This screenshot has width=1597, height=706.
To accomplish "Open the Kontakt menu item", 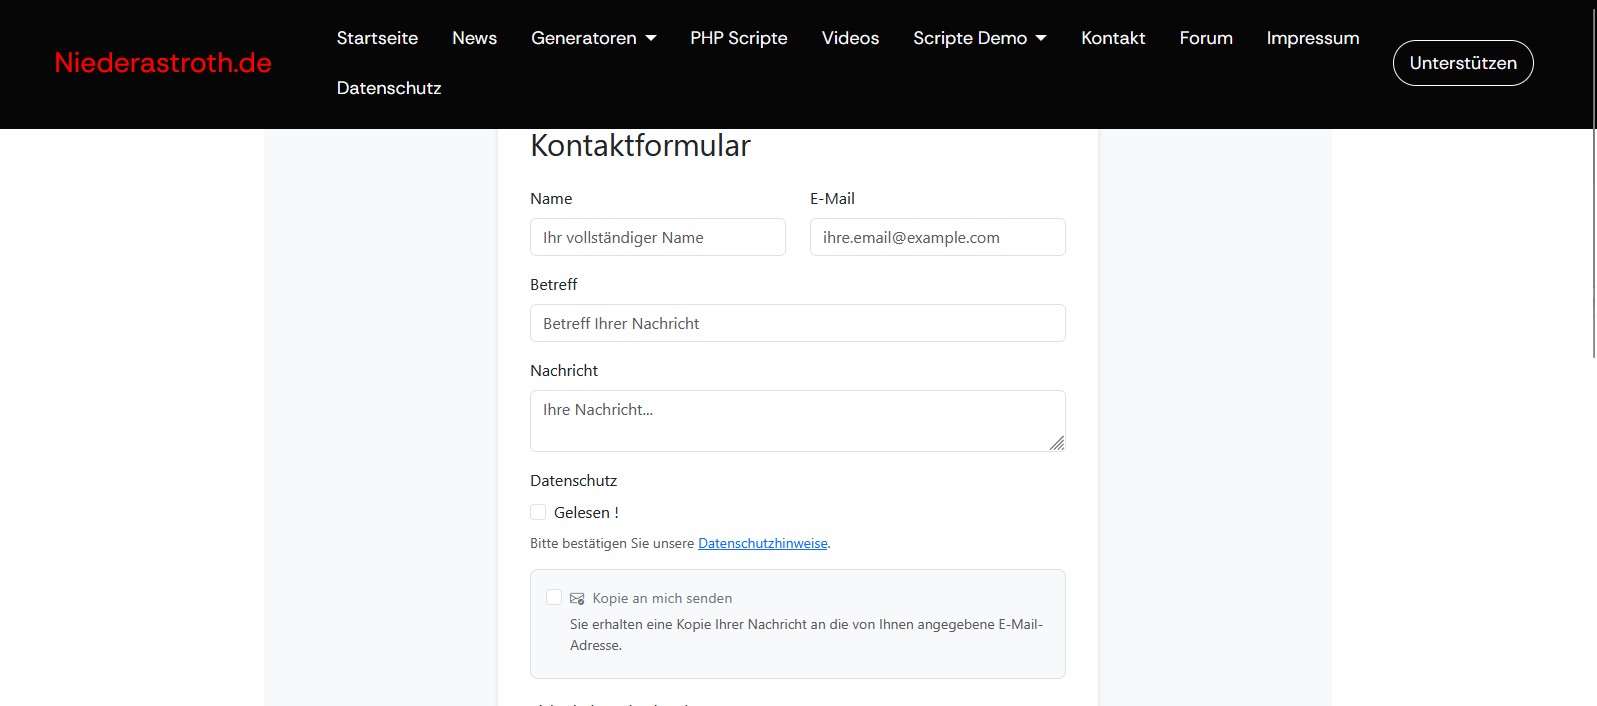I will (x=1113, y=38).
